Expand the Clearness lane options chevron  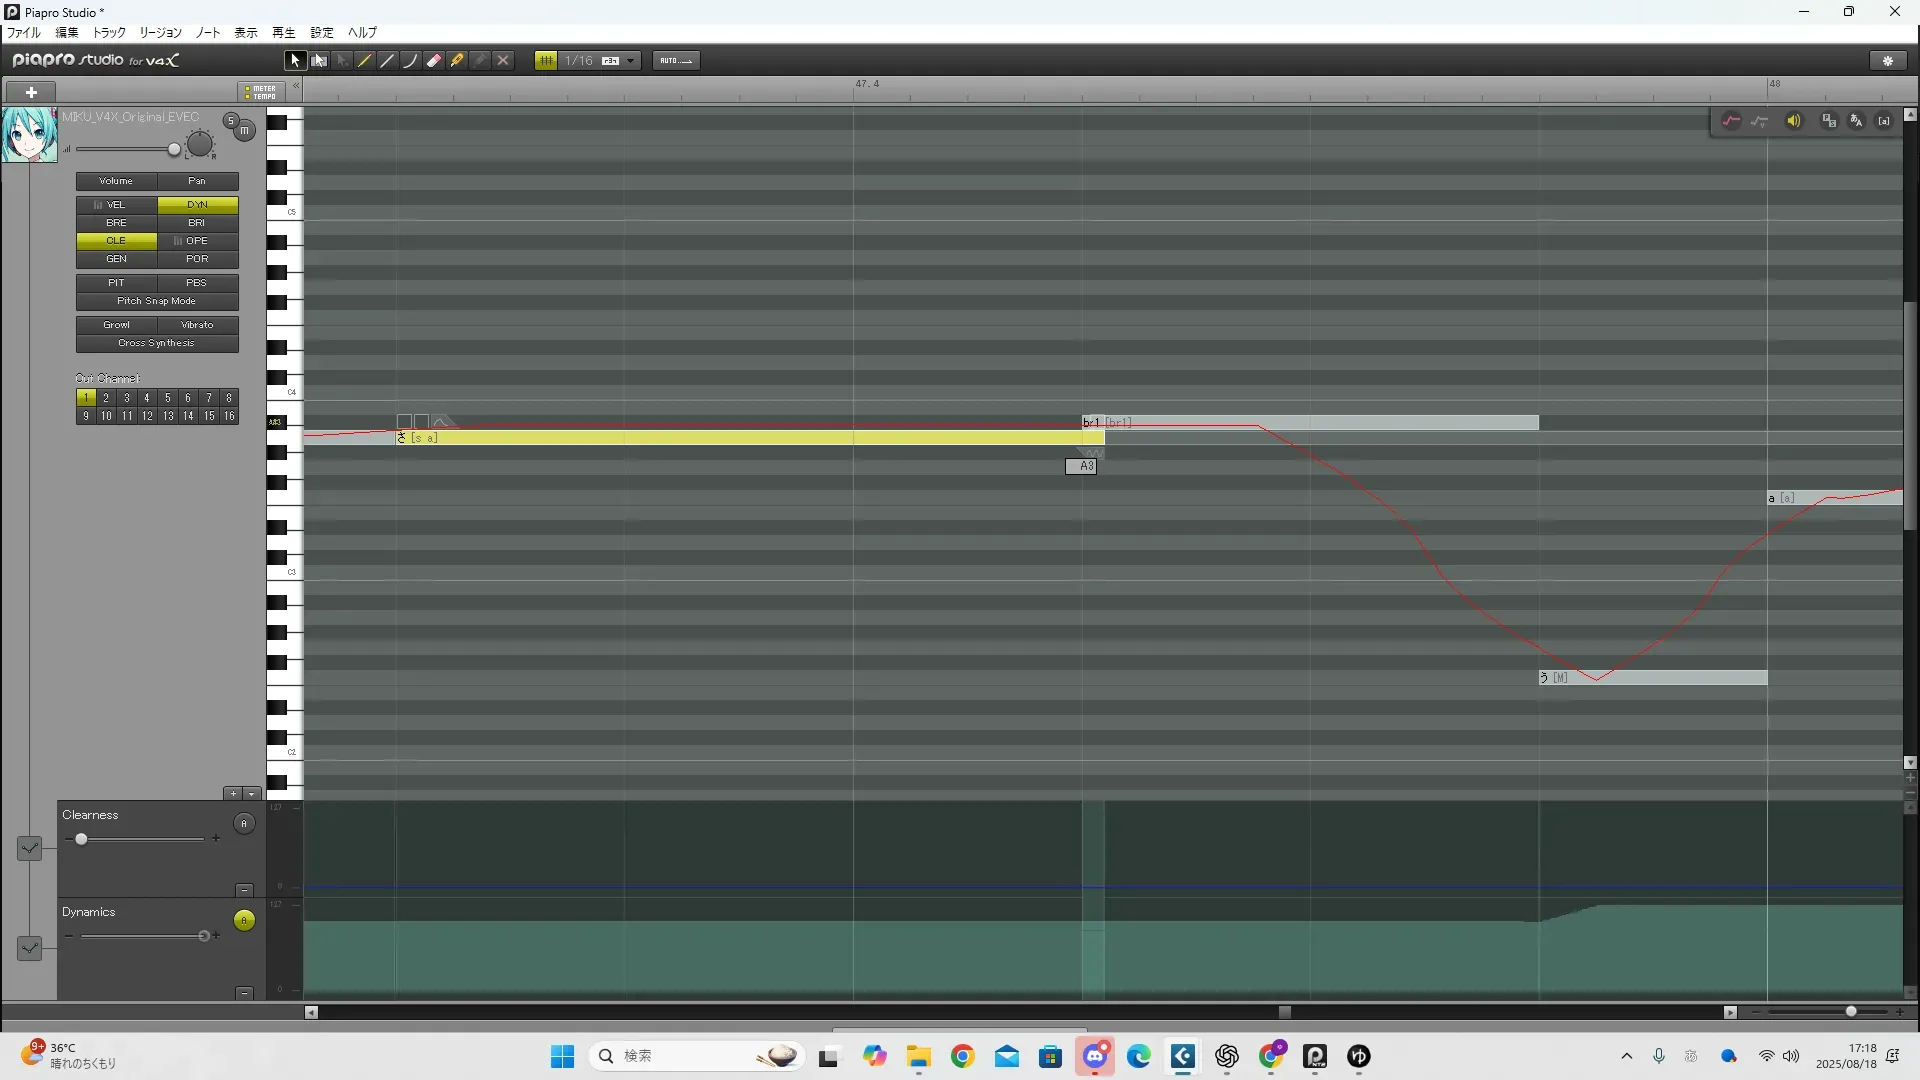pyautogui.click(x=30, y=848)
